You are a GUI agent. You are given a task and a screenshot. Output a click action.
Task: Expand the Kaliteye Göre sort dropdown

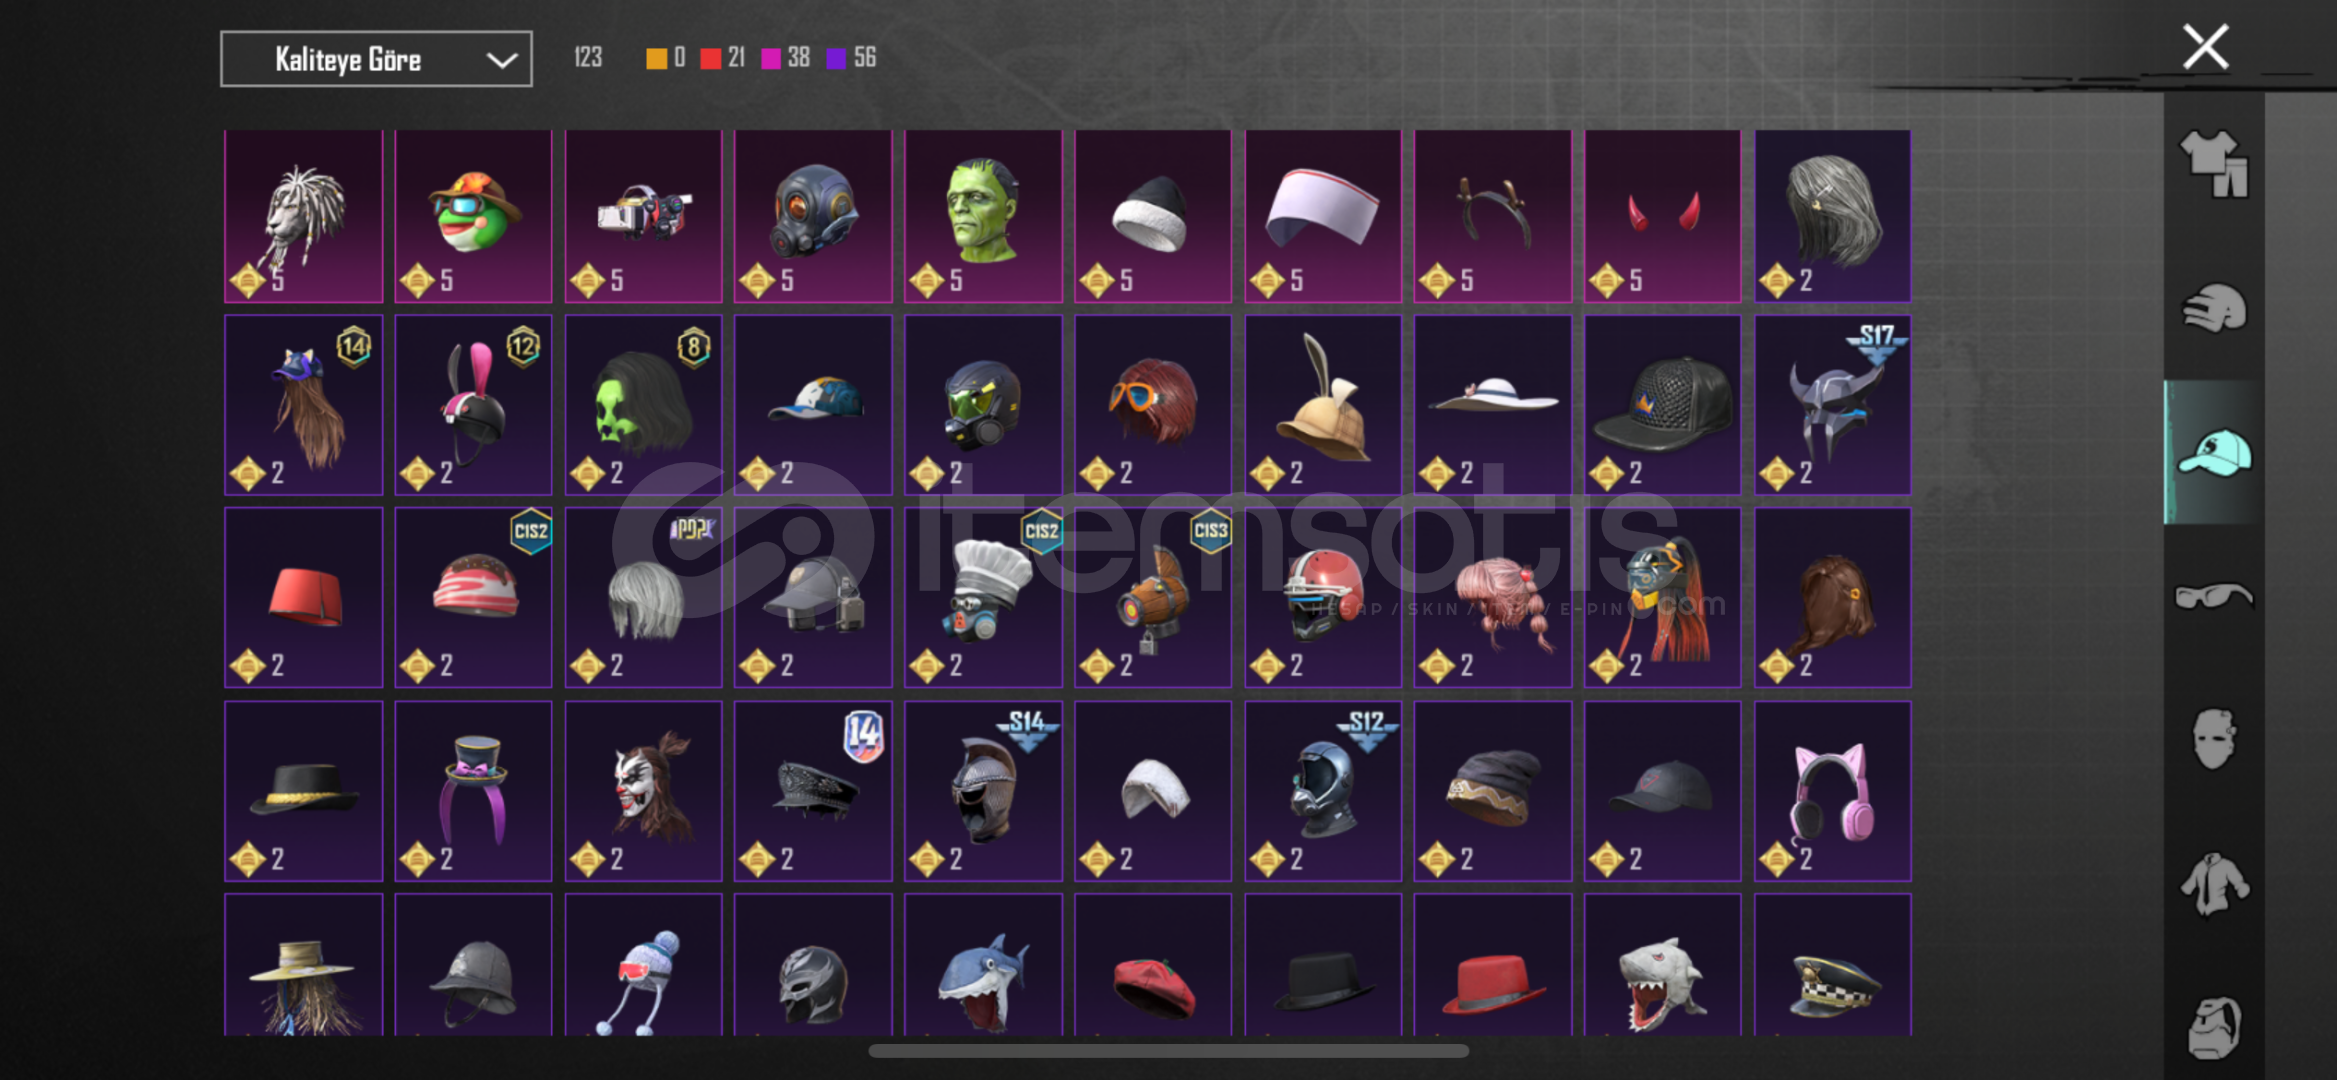(x=376, y=59)
